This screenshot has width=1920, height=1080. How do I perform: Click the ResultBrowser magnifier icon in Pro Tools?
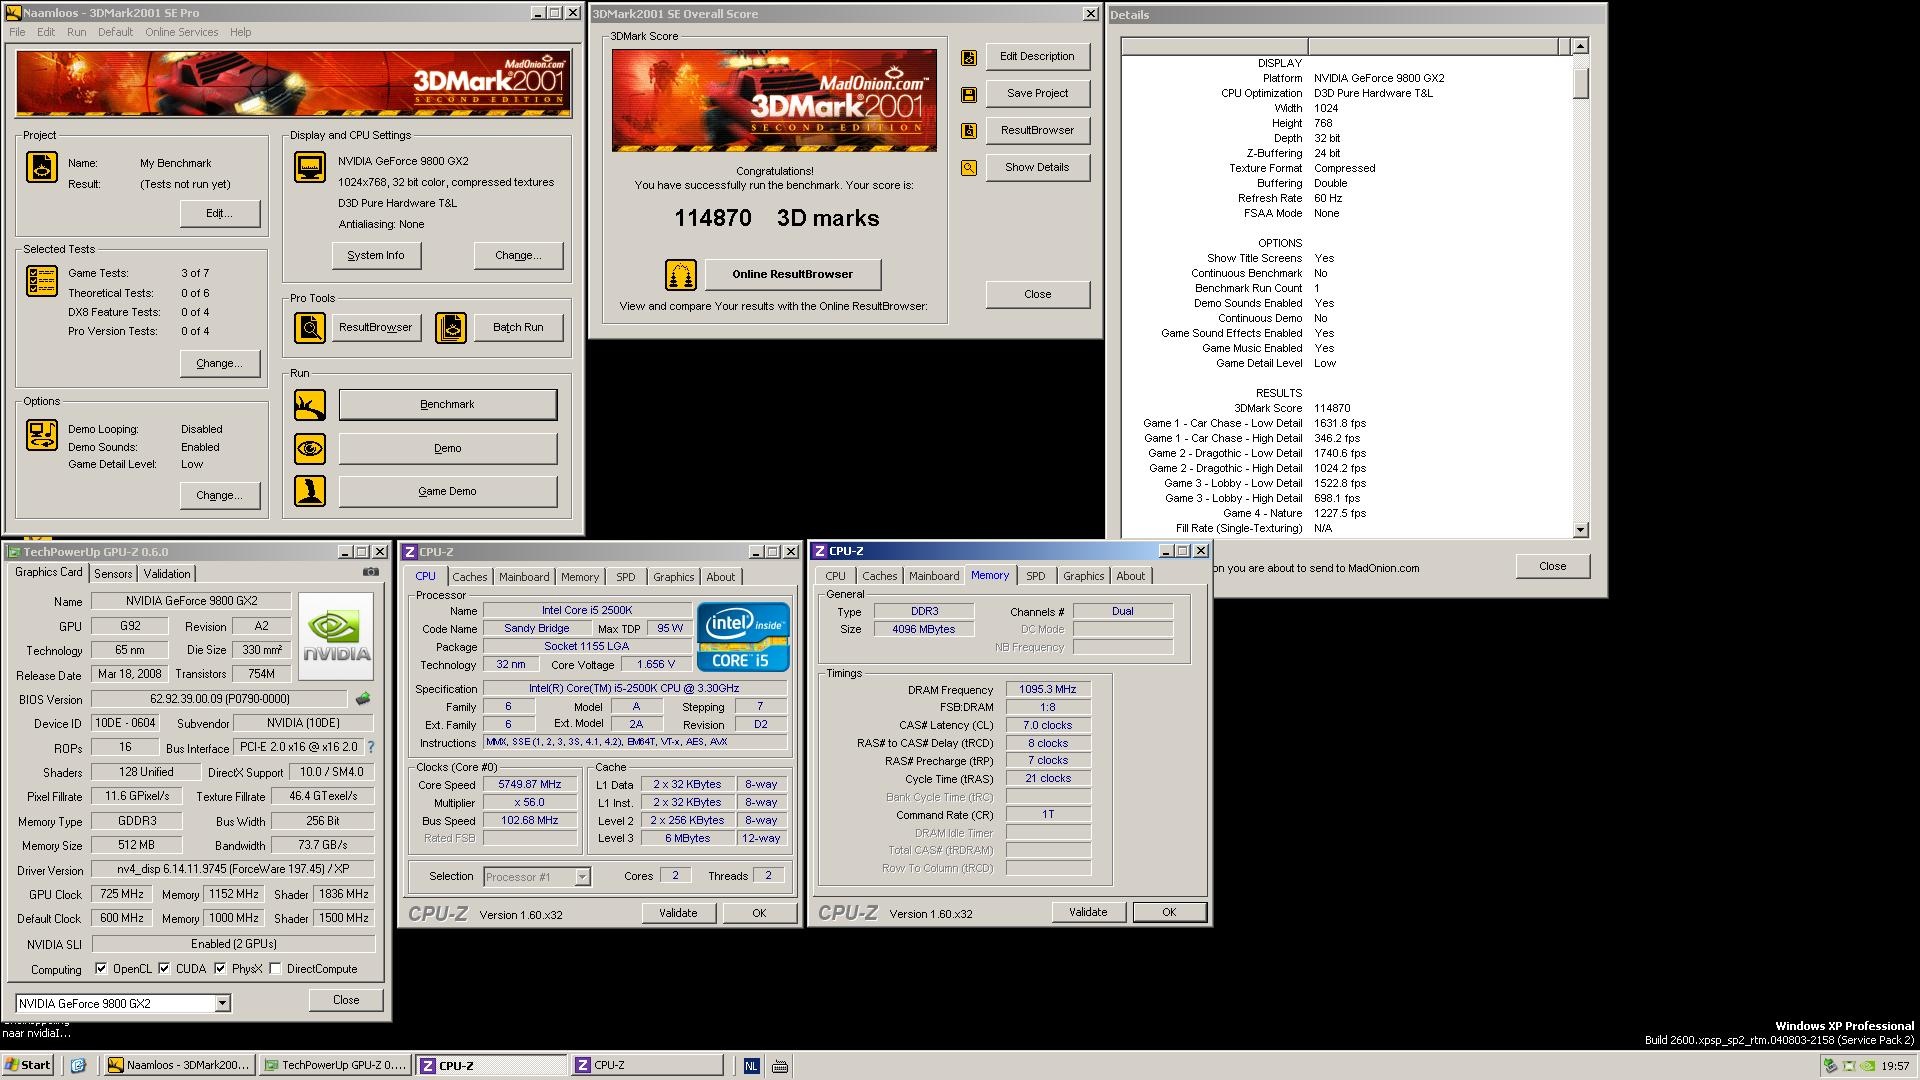pos(310,327)
